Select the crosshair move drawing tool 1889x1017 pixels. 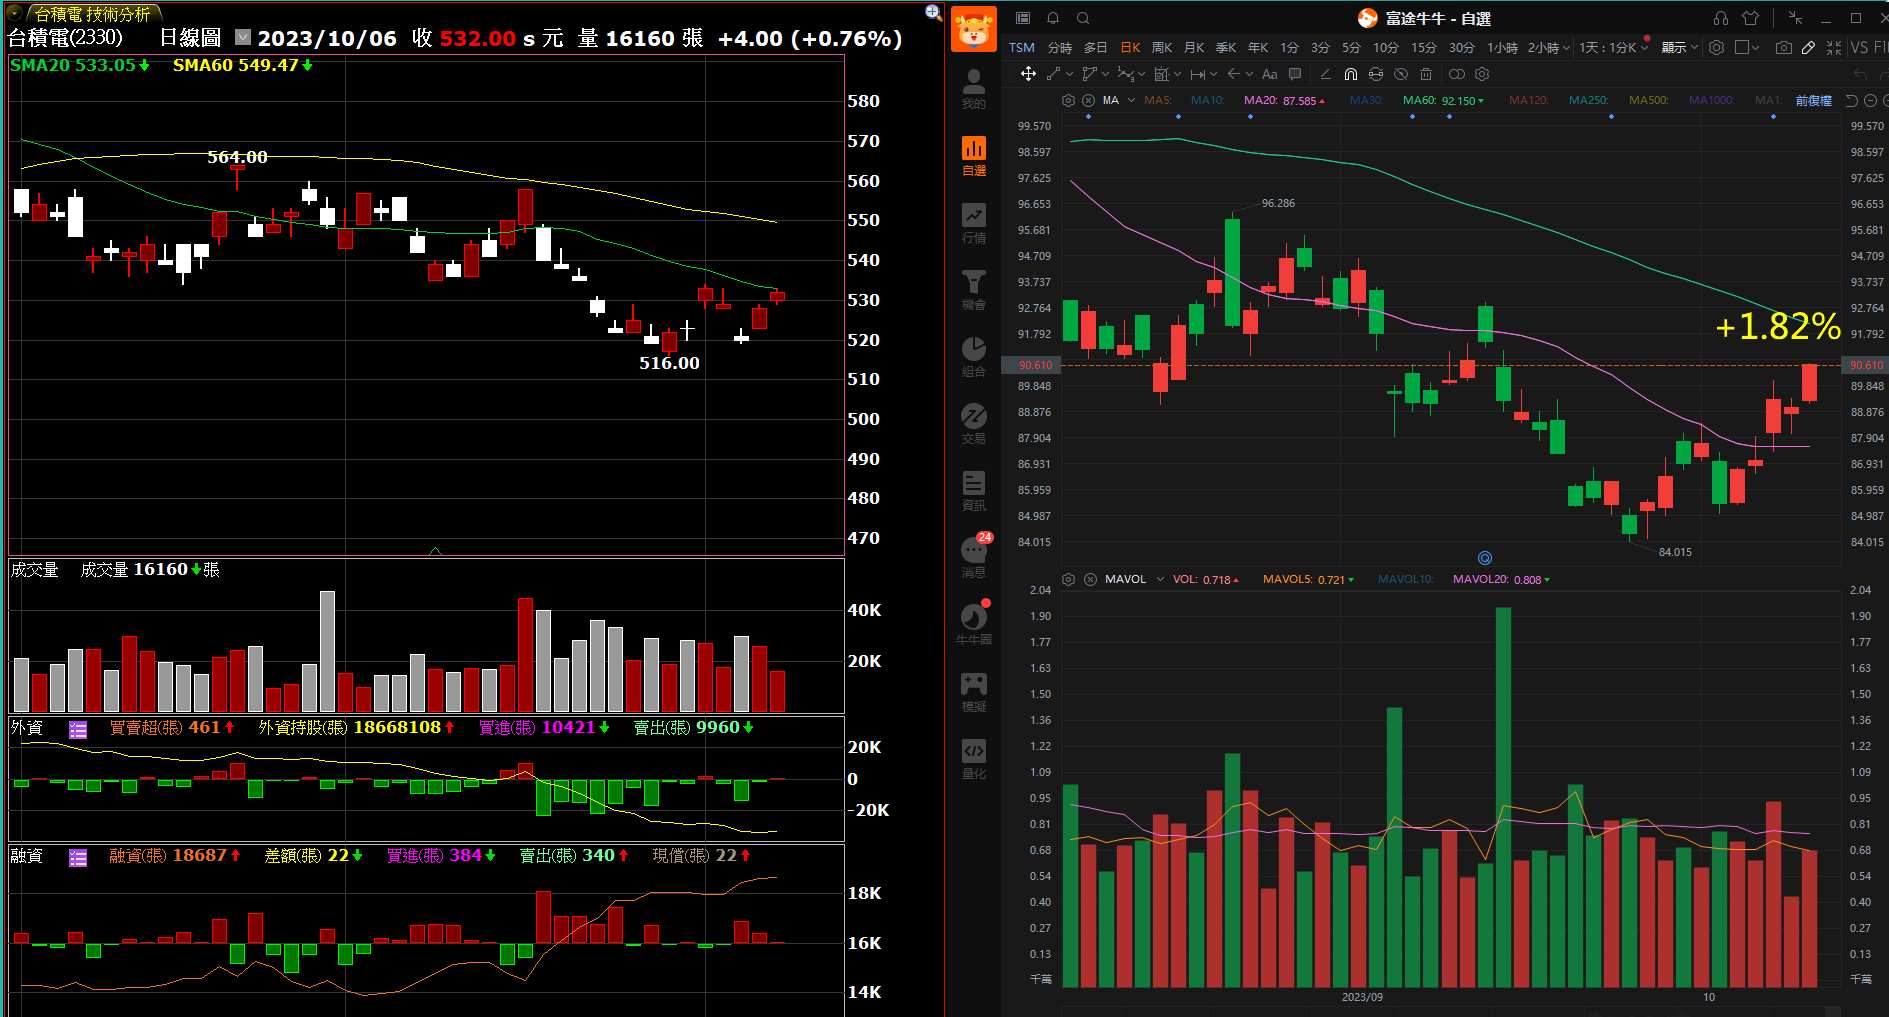(x=1027, y=74)
